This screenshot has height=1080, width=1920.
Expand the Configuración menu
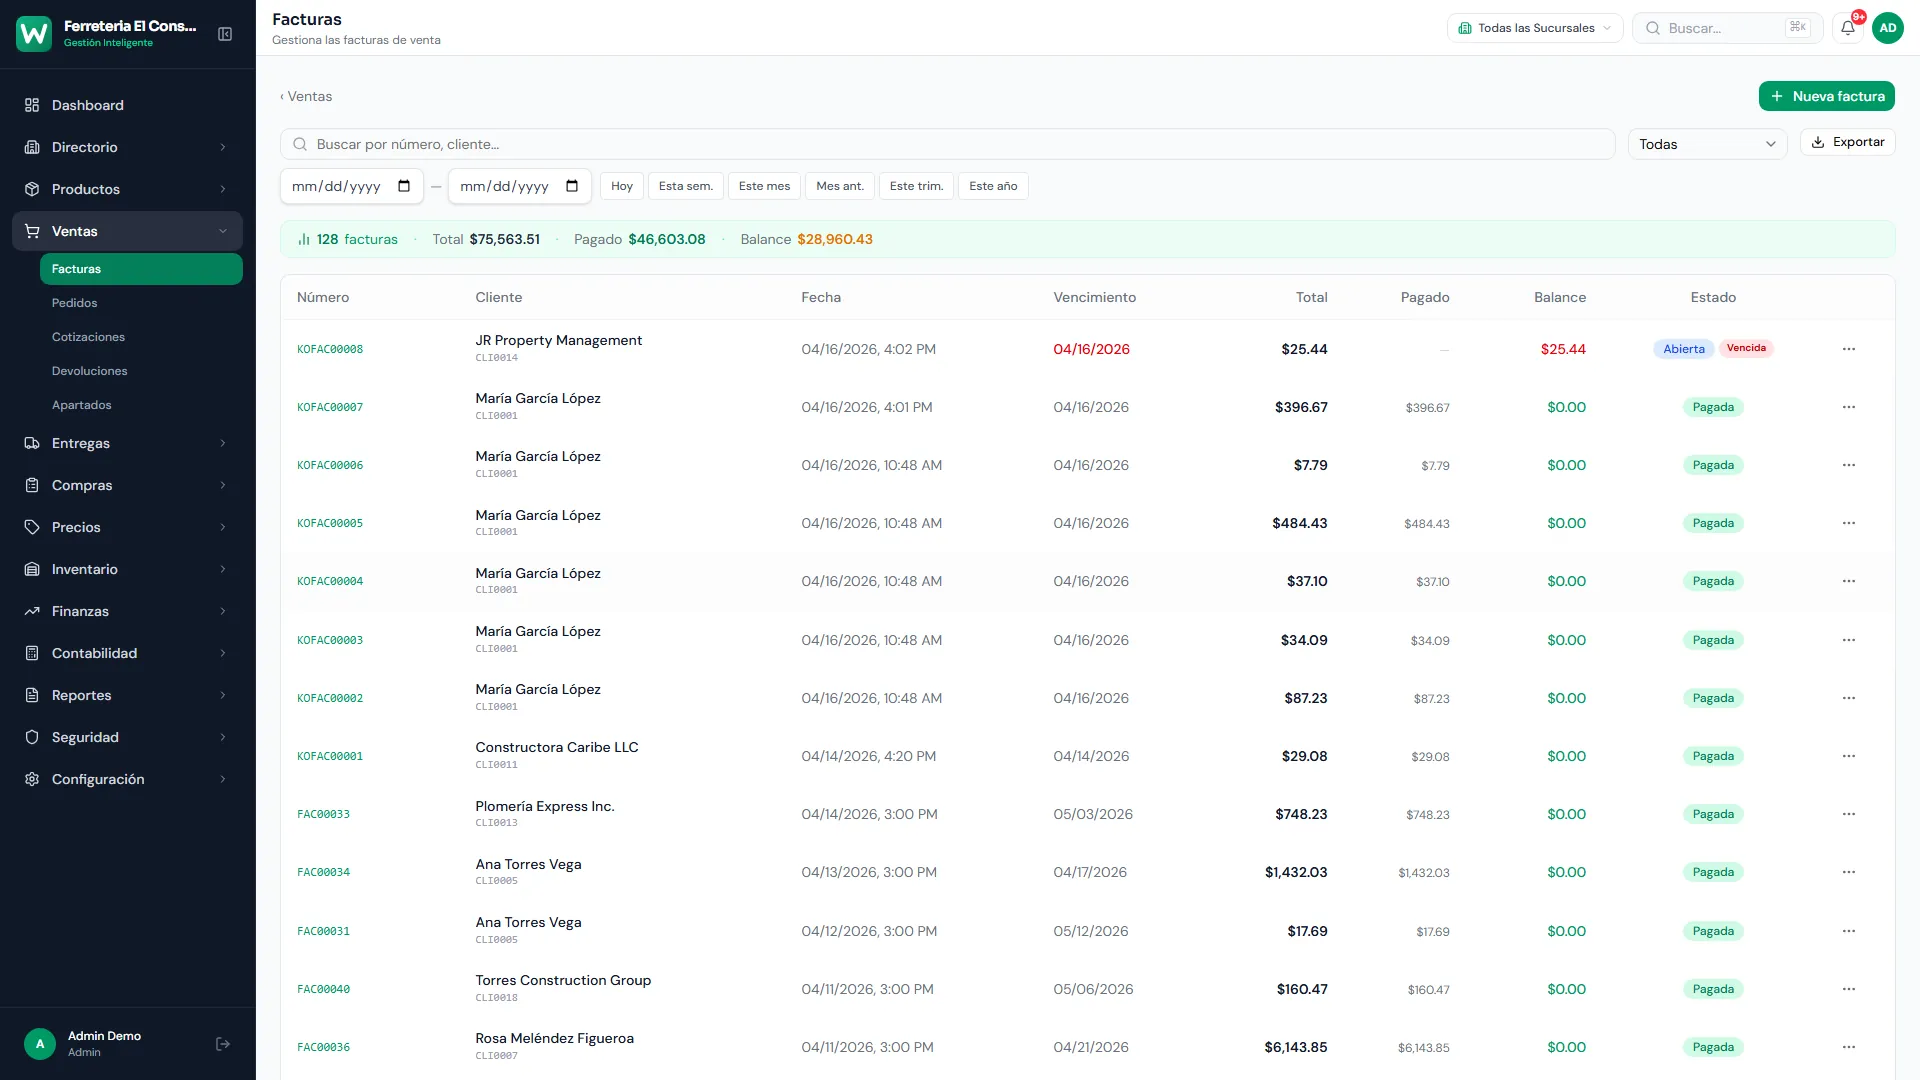[127, 779]
